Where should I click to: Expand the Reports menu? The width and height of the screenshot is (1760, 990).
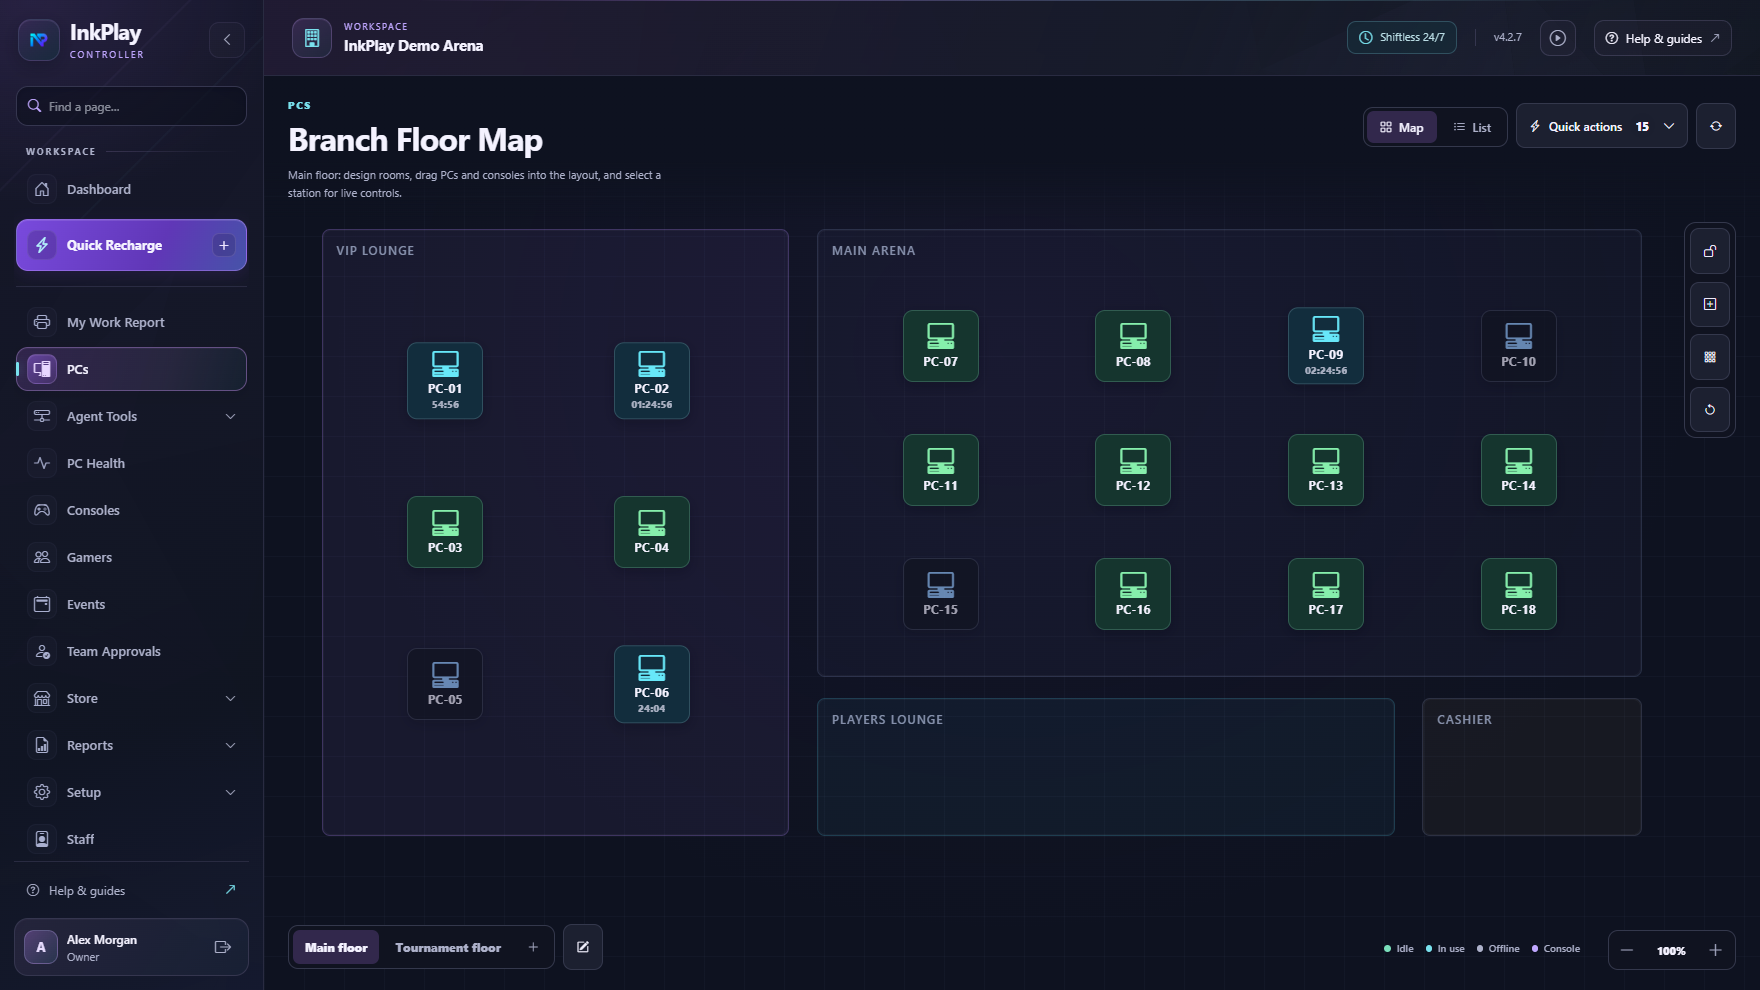tap(132, 745)
